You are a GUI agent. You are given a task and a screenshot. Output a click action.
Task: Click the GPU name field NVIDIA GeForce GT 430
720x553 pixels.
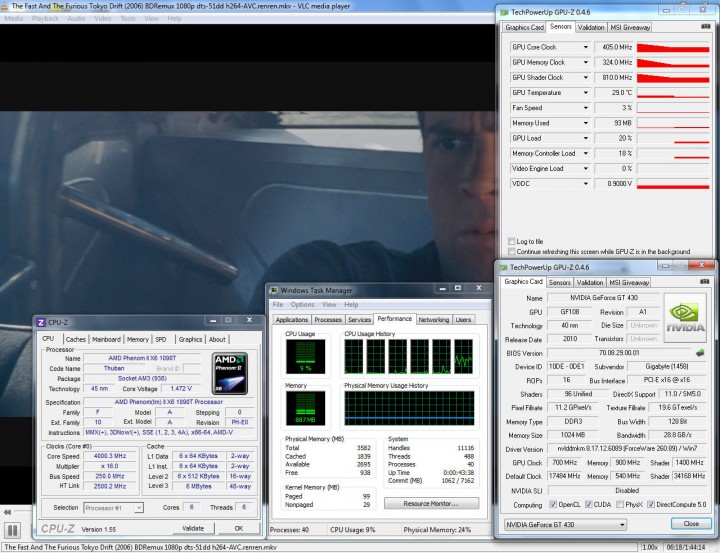(x=603, y=298)
